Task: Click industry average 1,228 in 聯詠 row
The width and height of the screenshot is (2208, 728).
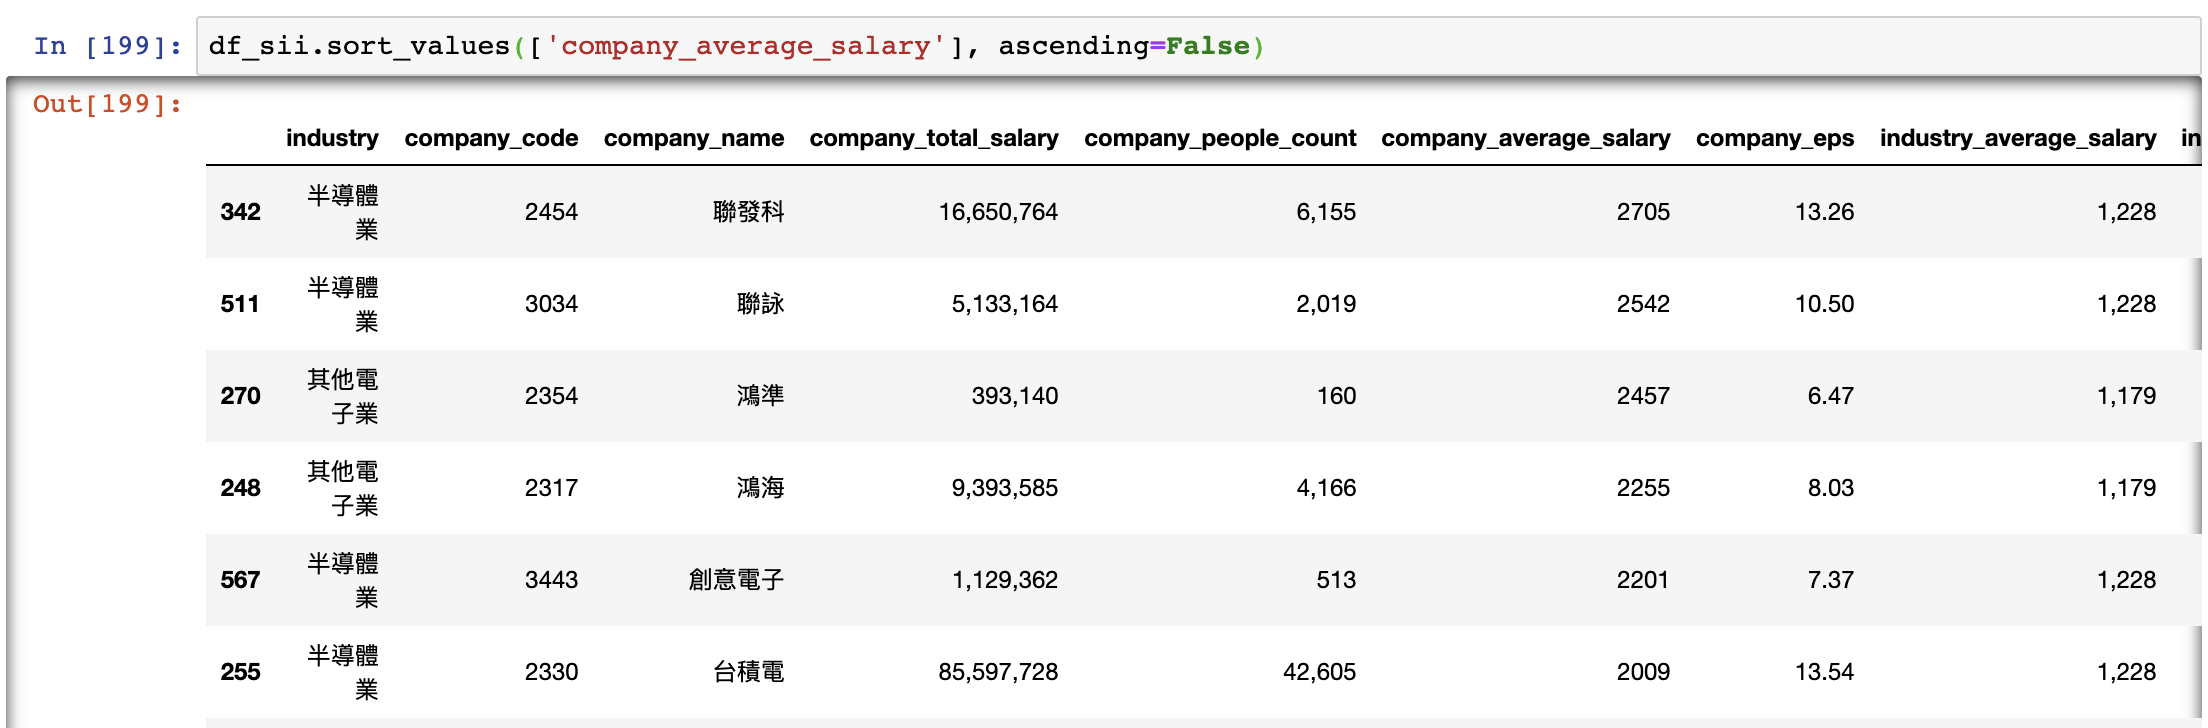Action: (x=2126, y=304)
